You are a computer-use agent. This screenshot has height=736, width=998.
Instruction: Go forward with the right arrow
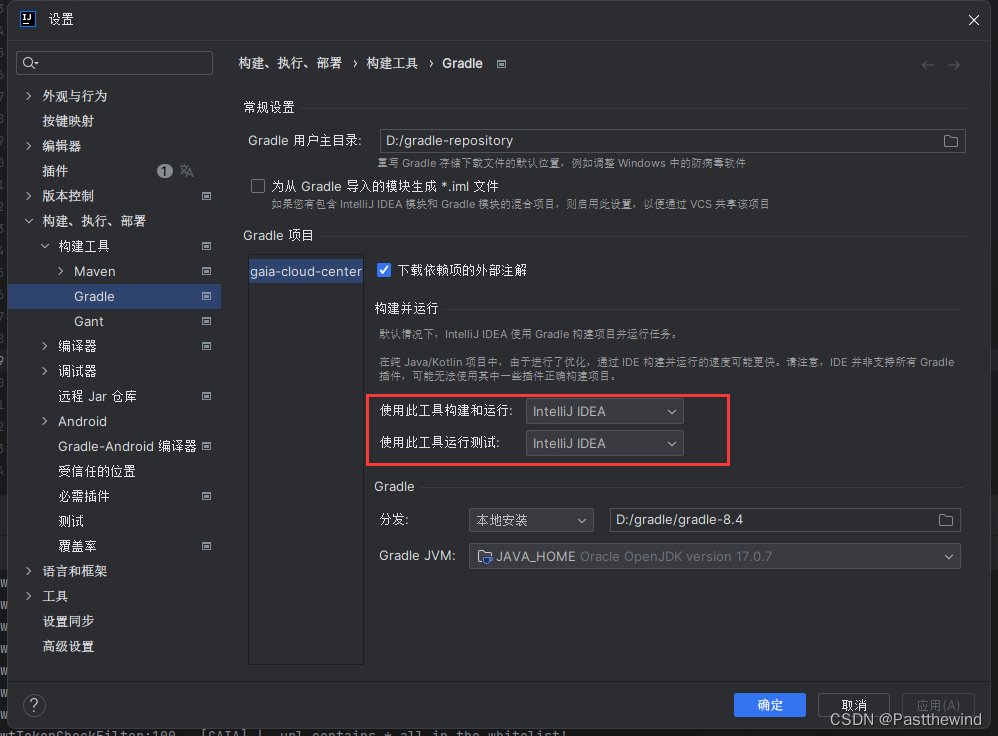point(953,64)
